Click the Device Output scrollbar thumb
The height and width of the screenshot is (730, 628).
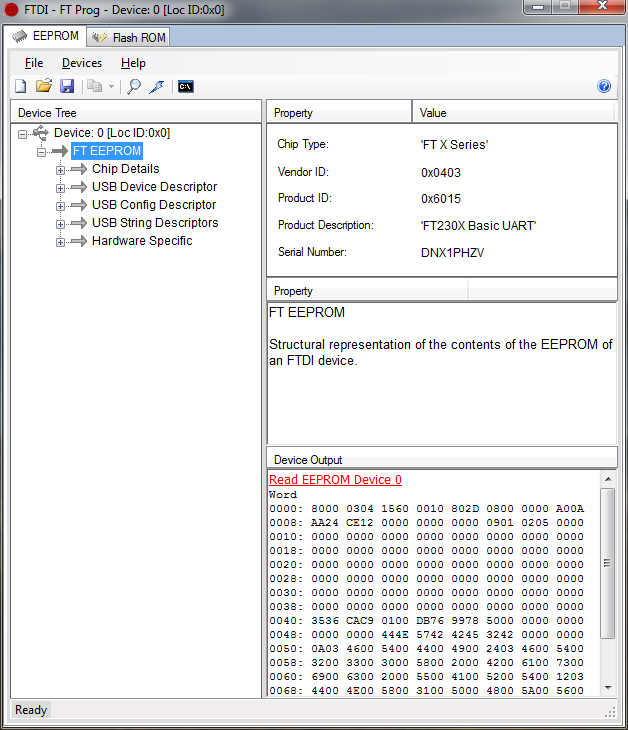tap(608, 563)
